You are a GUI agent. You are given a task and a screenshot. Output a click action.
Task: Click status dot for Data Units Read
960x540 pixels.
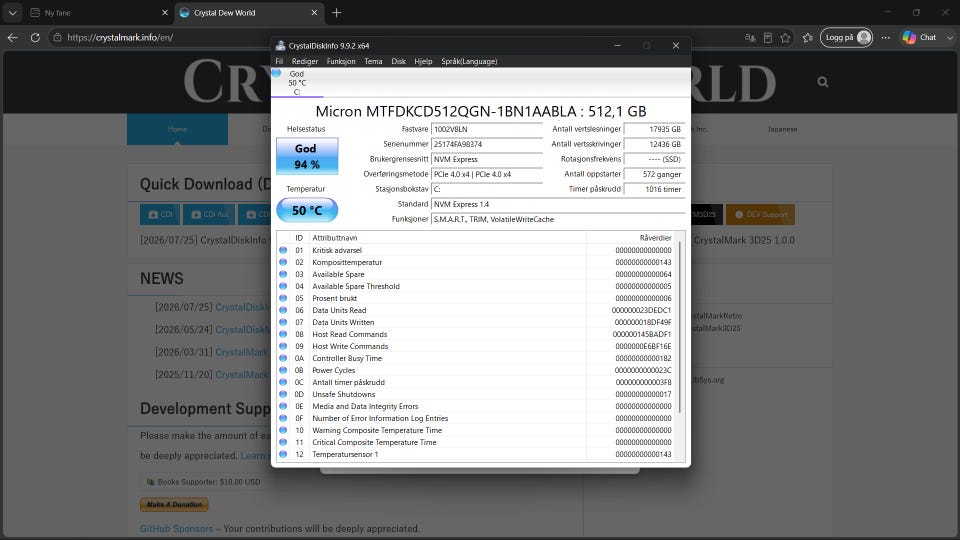(283, 310)
